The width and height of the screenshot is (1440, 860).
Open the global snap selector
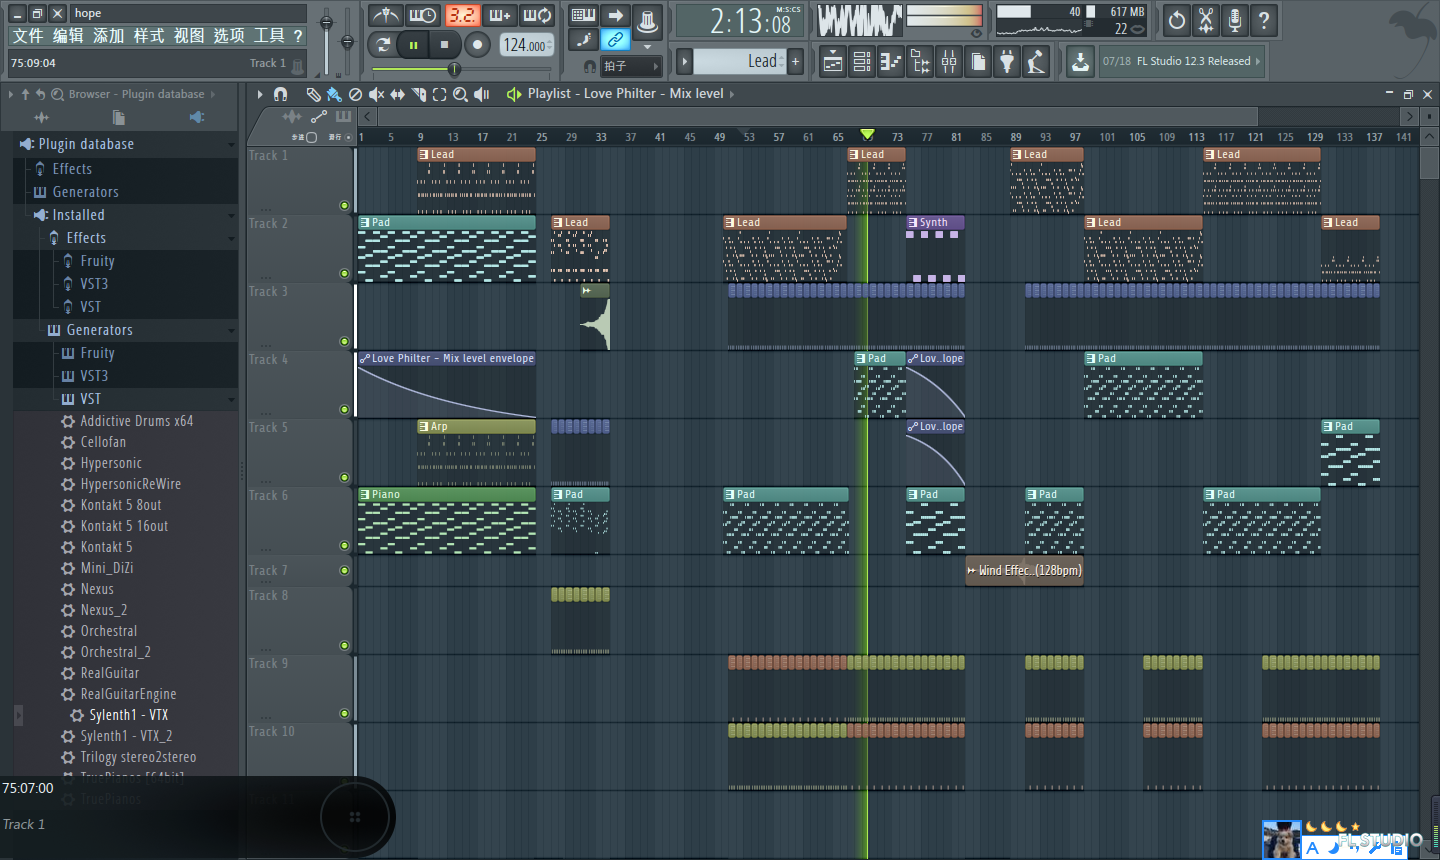point(630,66)
